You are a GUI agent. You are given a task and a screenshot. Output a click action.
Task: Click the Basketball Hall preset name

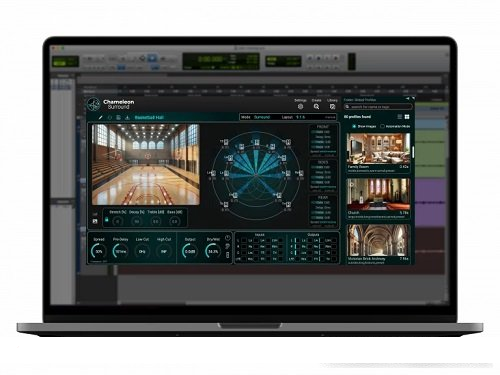(149, 117)
